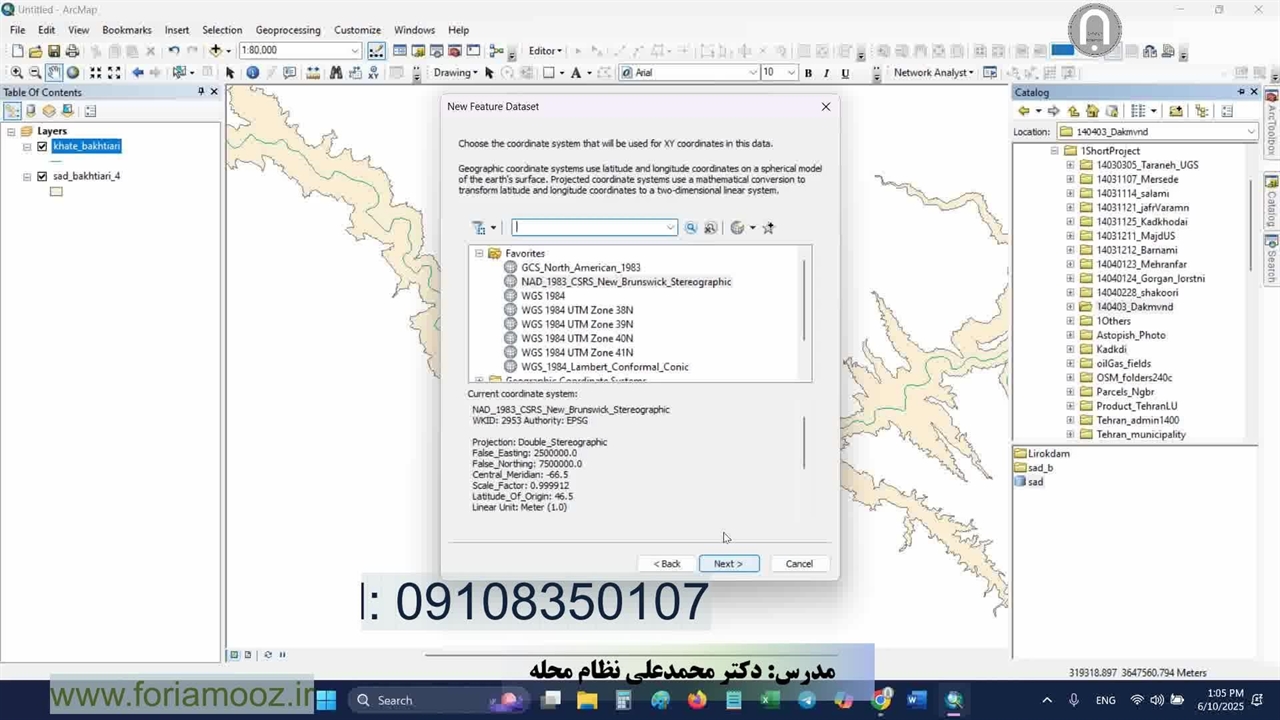Select the Zoom In tool
1280x720 pixels.
(x=16, y=73)
